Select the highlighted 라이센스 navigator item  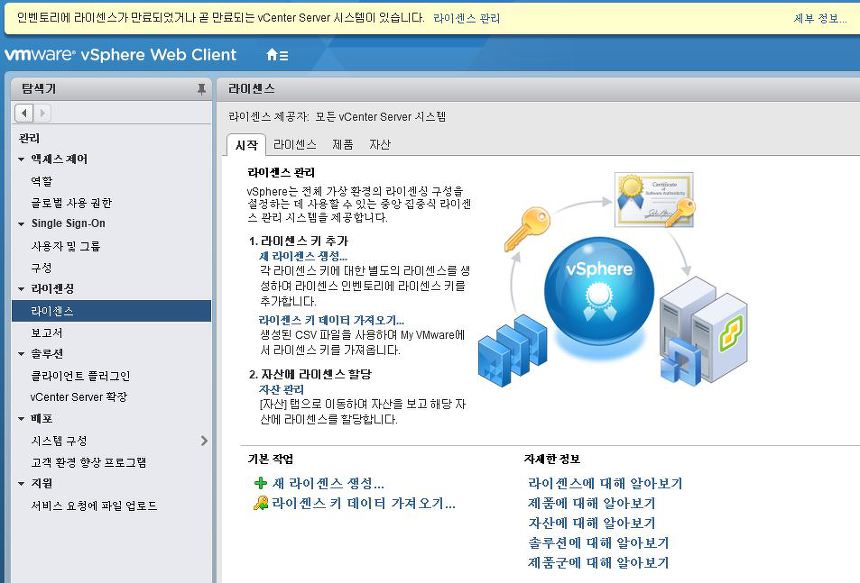tap(111, 311)
